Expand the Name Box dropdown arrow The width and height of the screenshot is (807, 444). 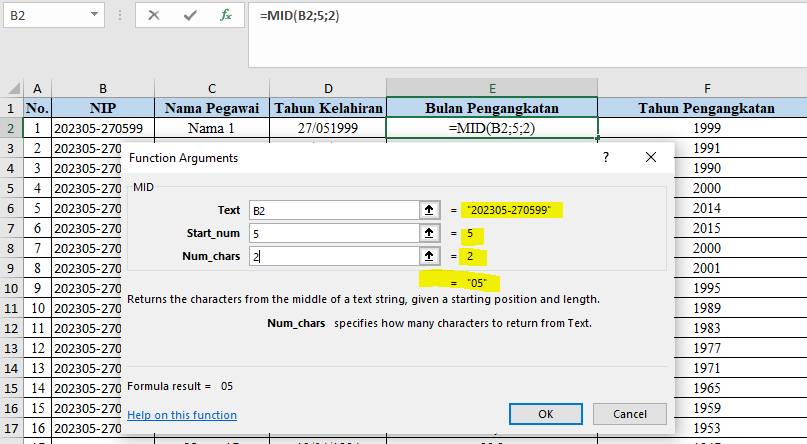coord(94,15)
